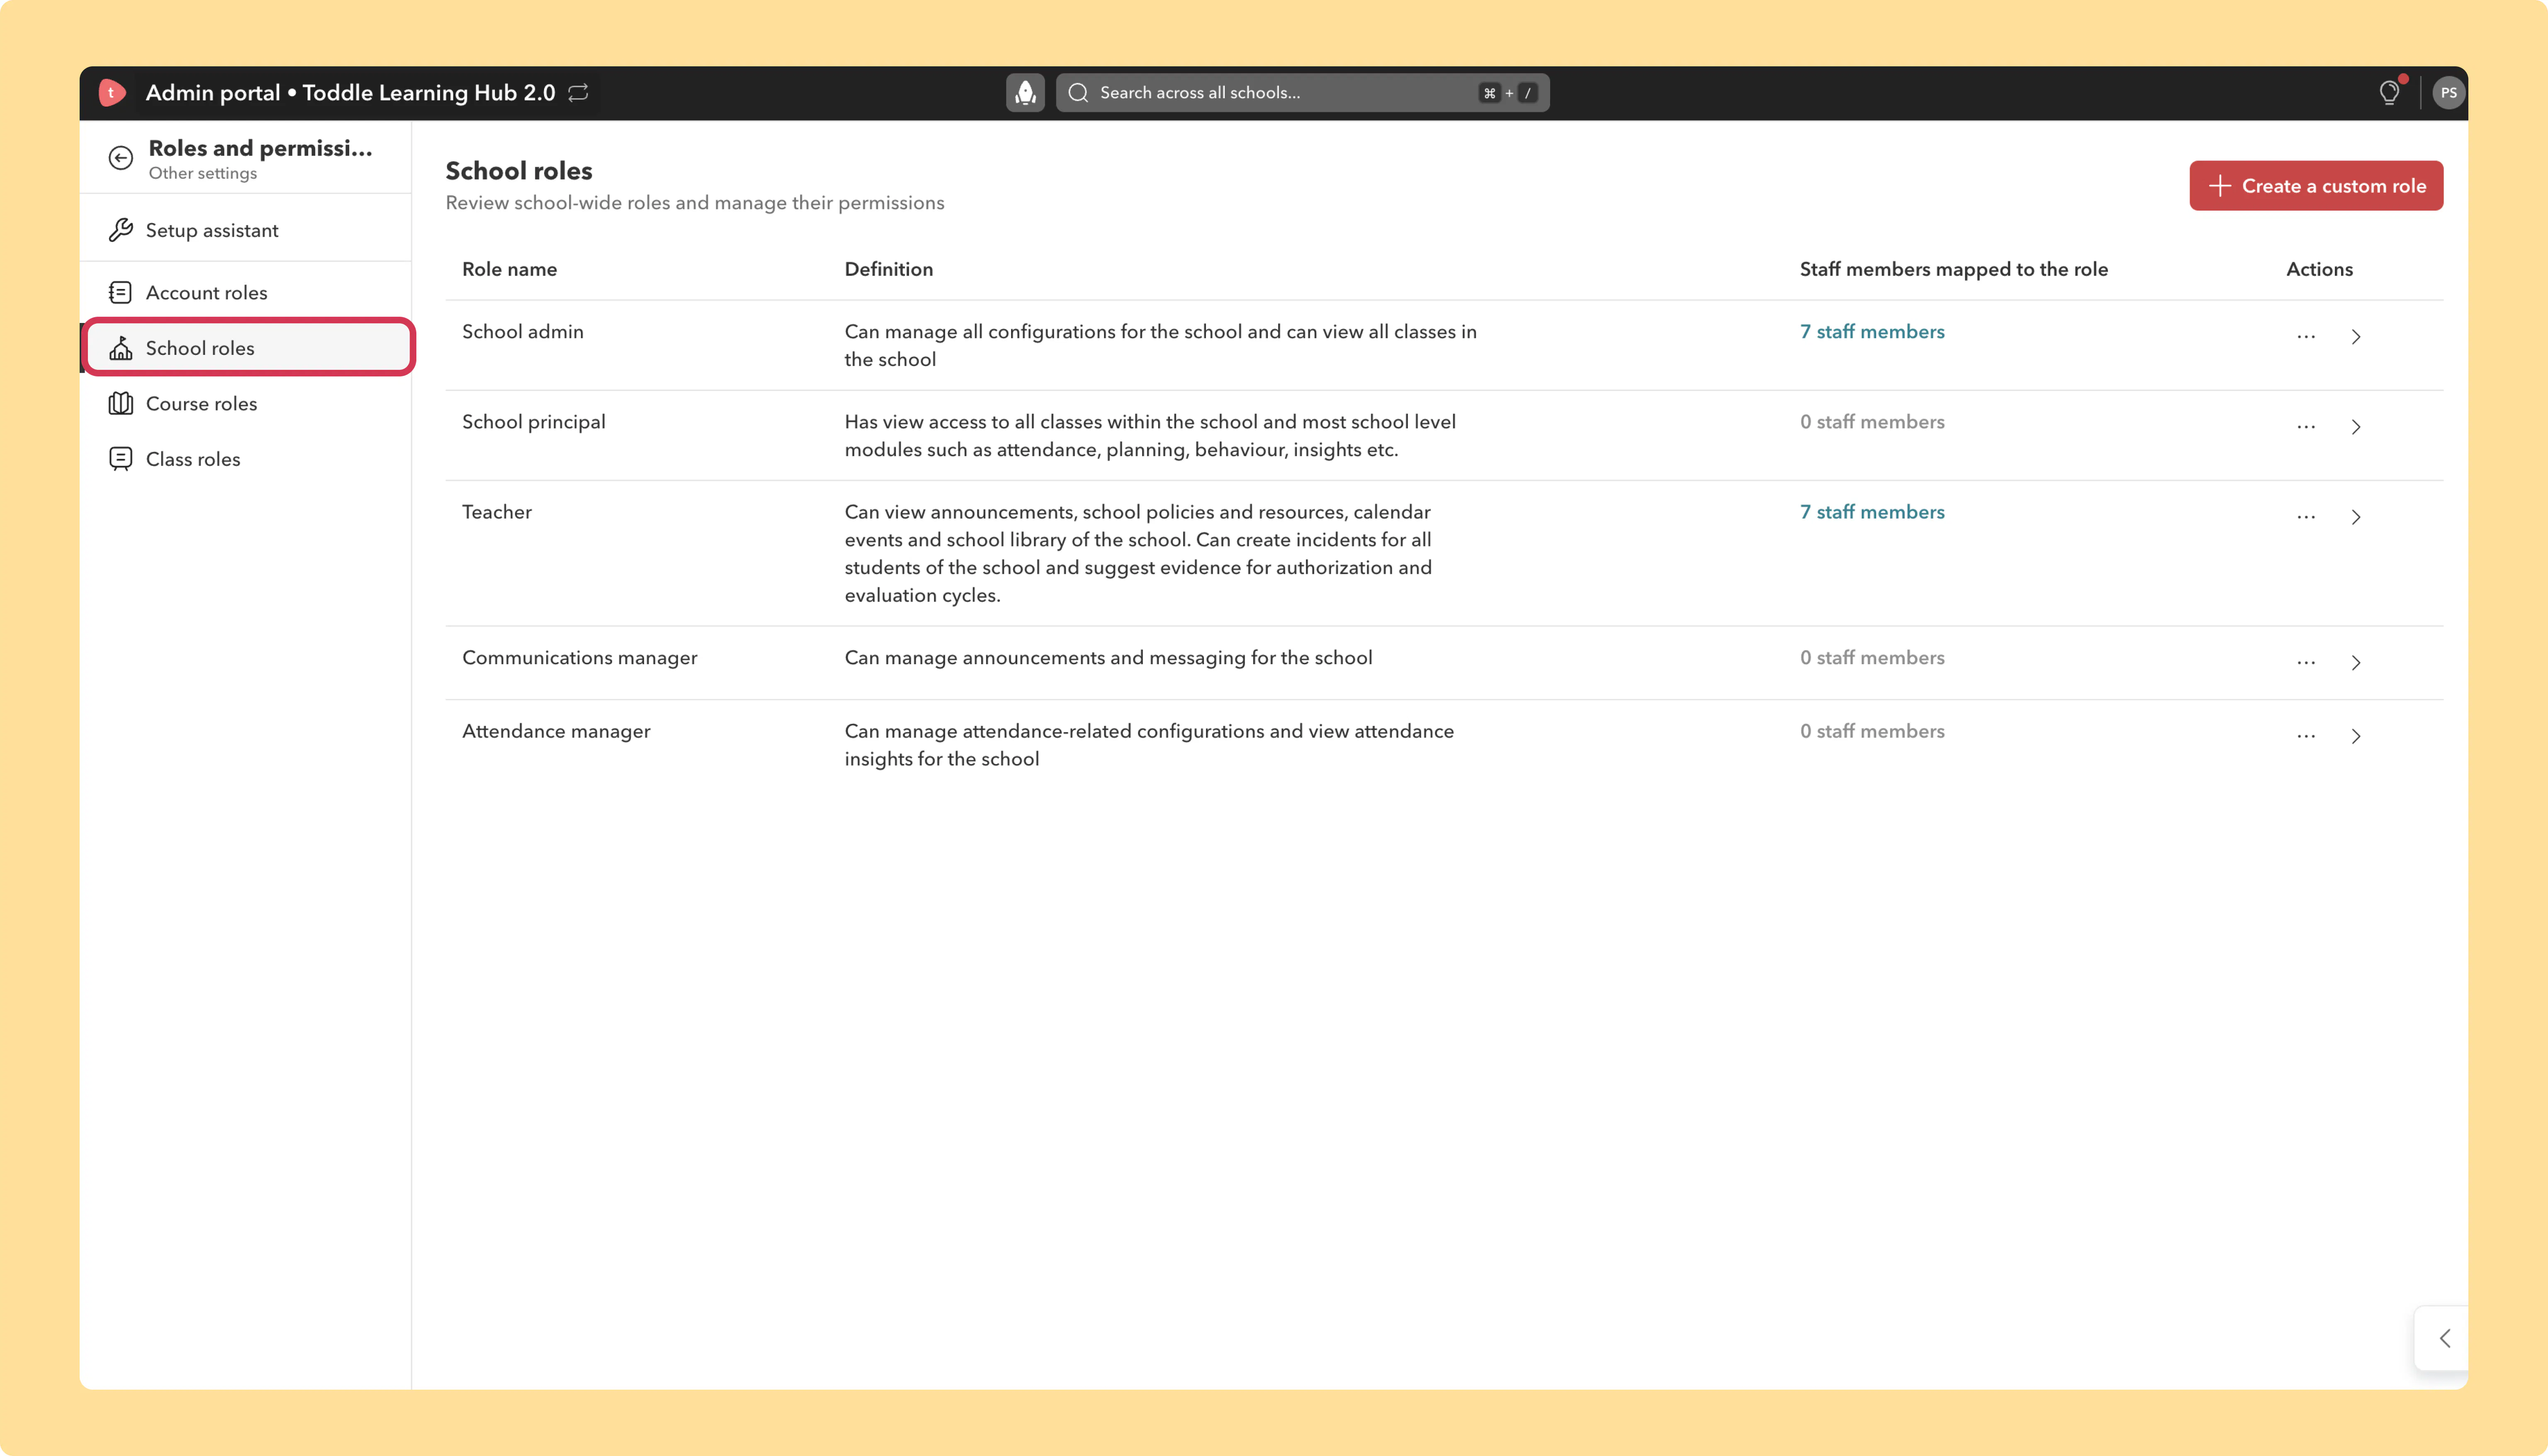The image size is (2548, 1456).
Task: View 7 staff members for School admin
Action: tap(1872, 332)
